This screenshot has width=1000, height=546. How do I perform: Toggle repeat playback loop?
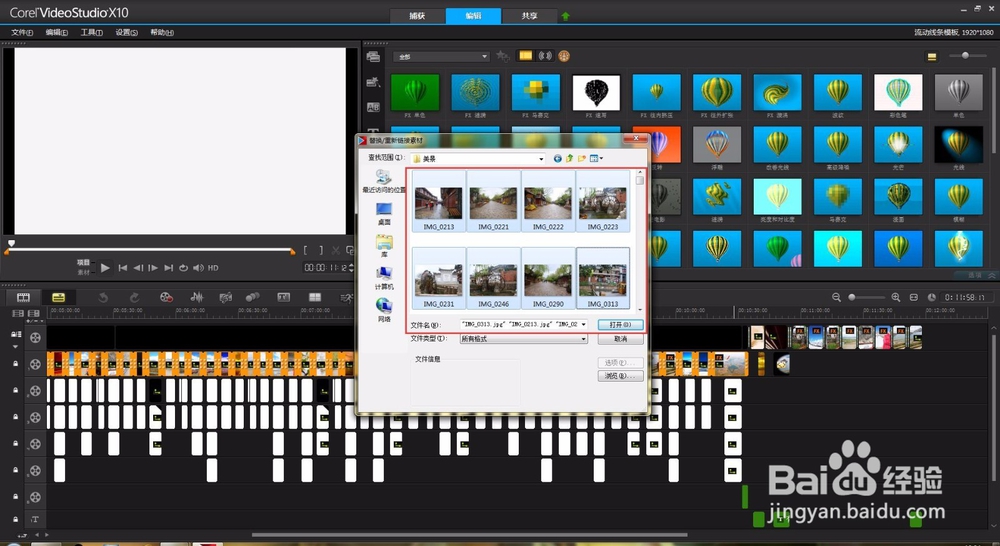click(183, 268)
